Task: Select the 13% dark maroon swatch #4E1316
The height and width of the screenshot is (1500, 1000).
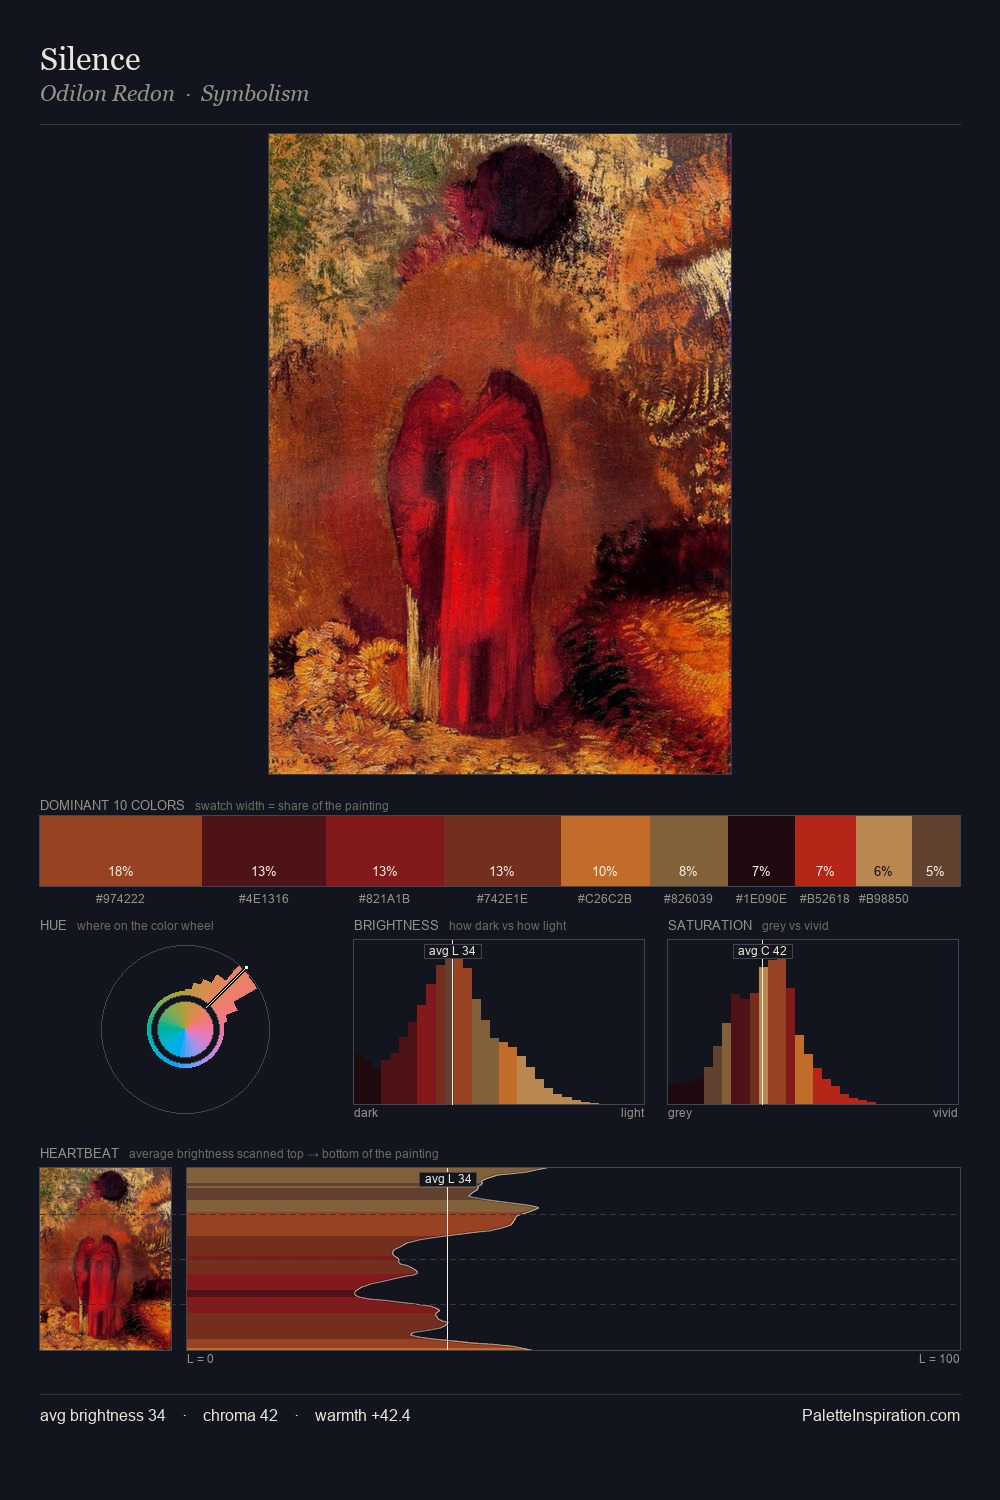Action: click(264, 851)
